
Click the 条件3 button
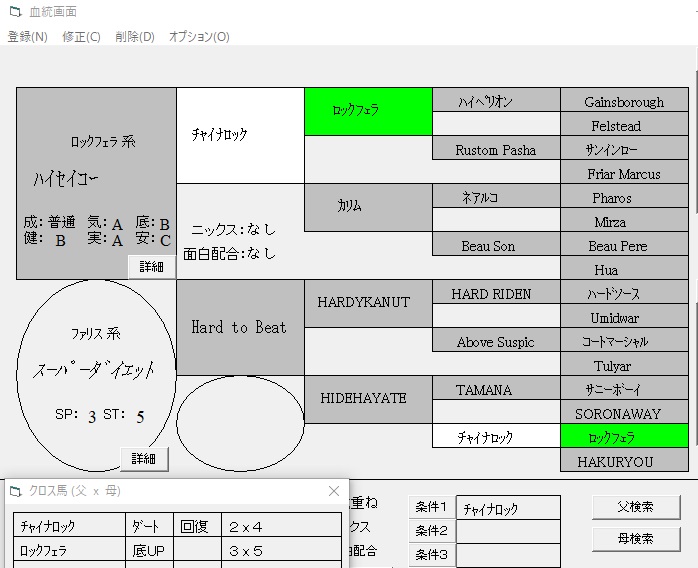click(431, 555)
